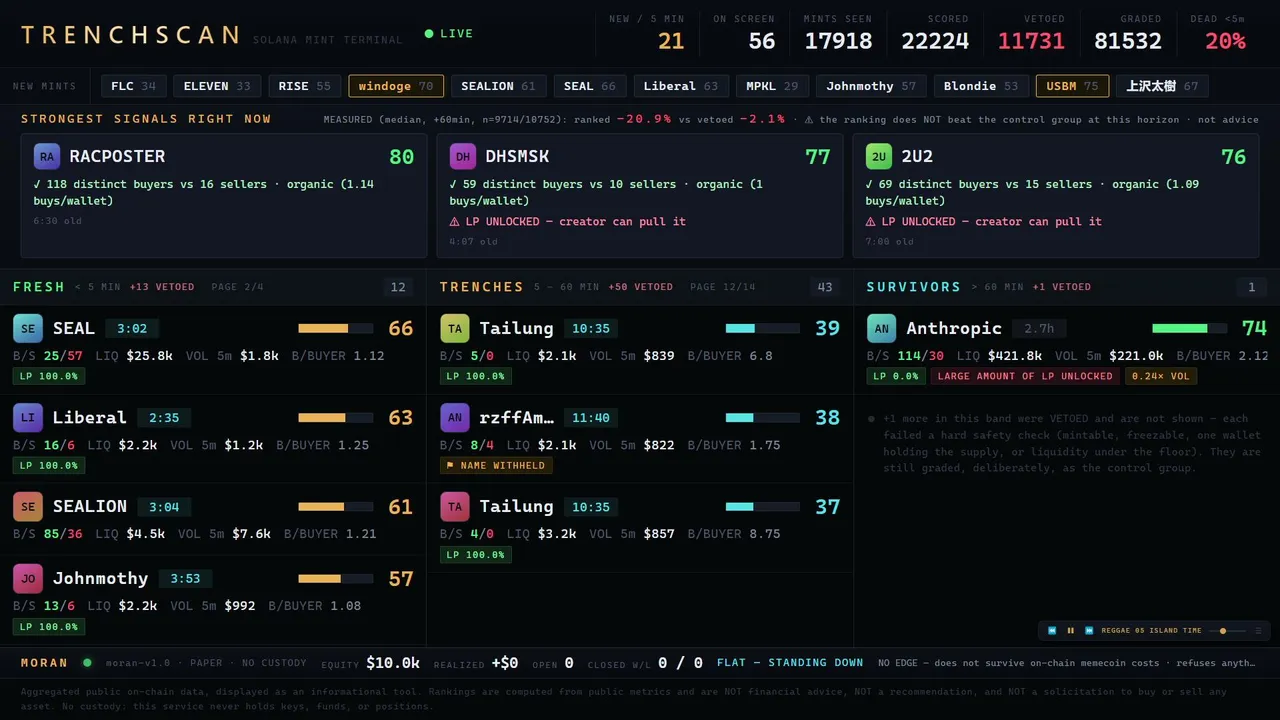Screen dimensions: 1280x720
Task: Click the RA avatar on the RACPOSTER card
Action: 47,156
